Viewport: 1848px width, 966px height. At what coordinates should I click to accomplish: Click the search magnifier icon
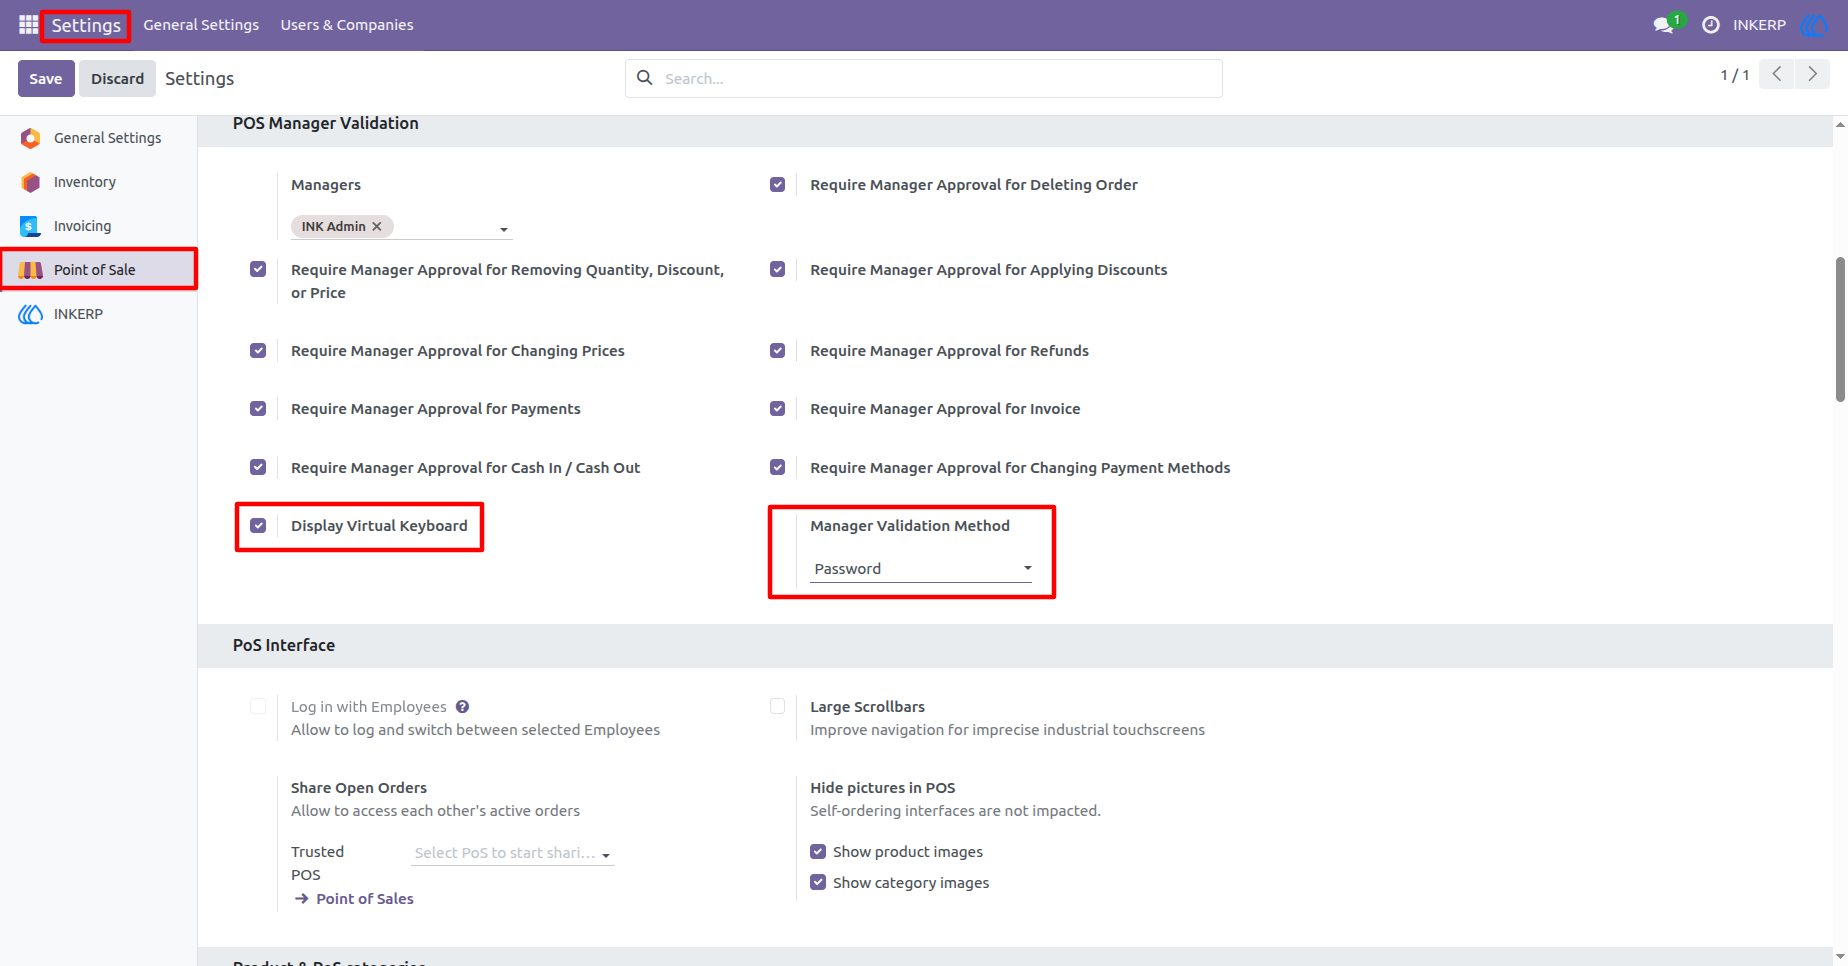[x=645, y=78]
